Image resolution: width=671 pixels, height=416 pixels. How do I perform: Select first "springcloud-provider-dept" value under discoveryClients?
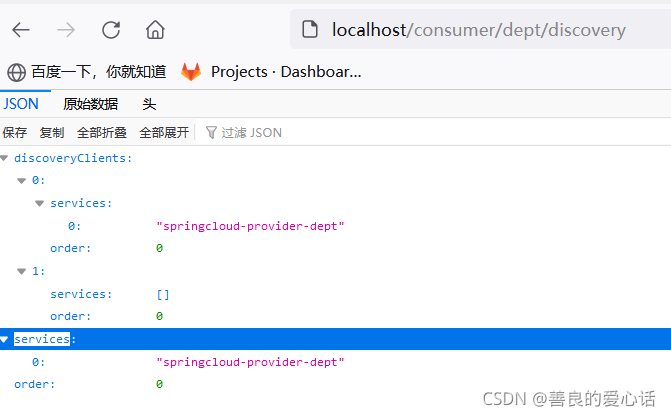(250, 226)
